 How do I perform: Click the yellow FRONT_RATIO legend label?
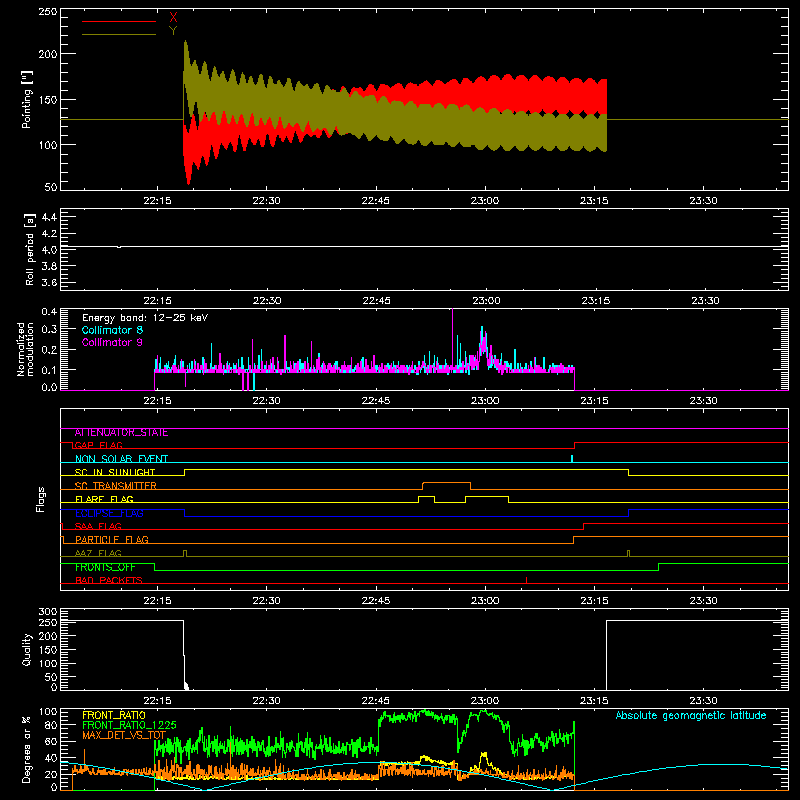114,715
